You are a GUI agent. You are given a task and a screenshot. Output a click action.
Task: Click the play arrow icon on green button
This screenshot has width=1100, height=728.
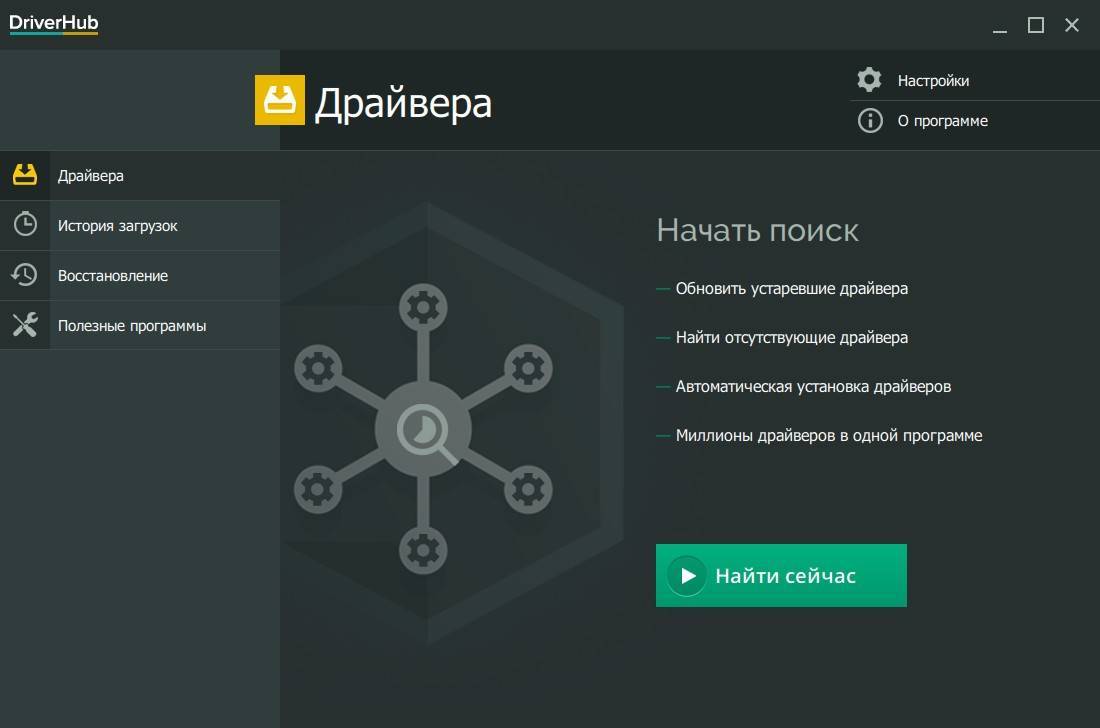(687, 576)
